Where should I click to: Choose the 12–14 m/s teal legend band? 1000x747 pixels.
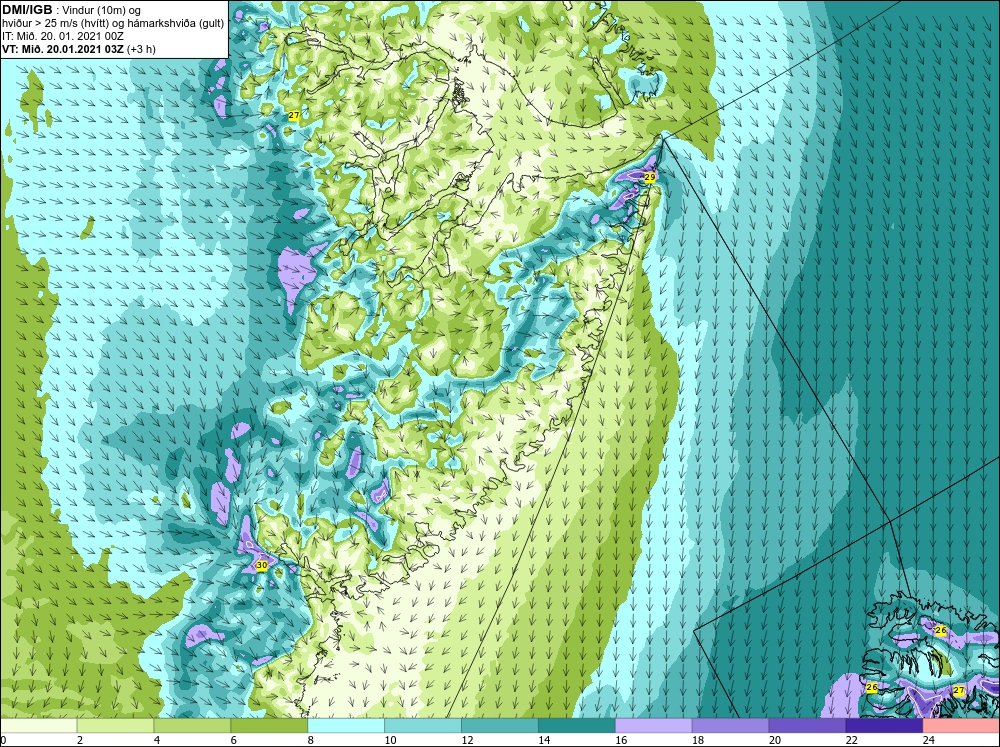(500, 726)
